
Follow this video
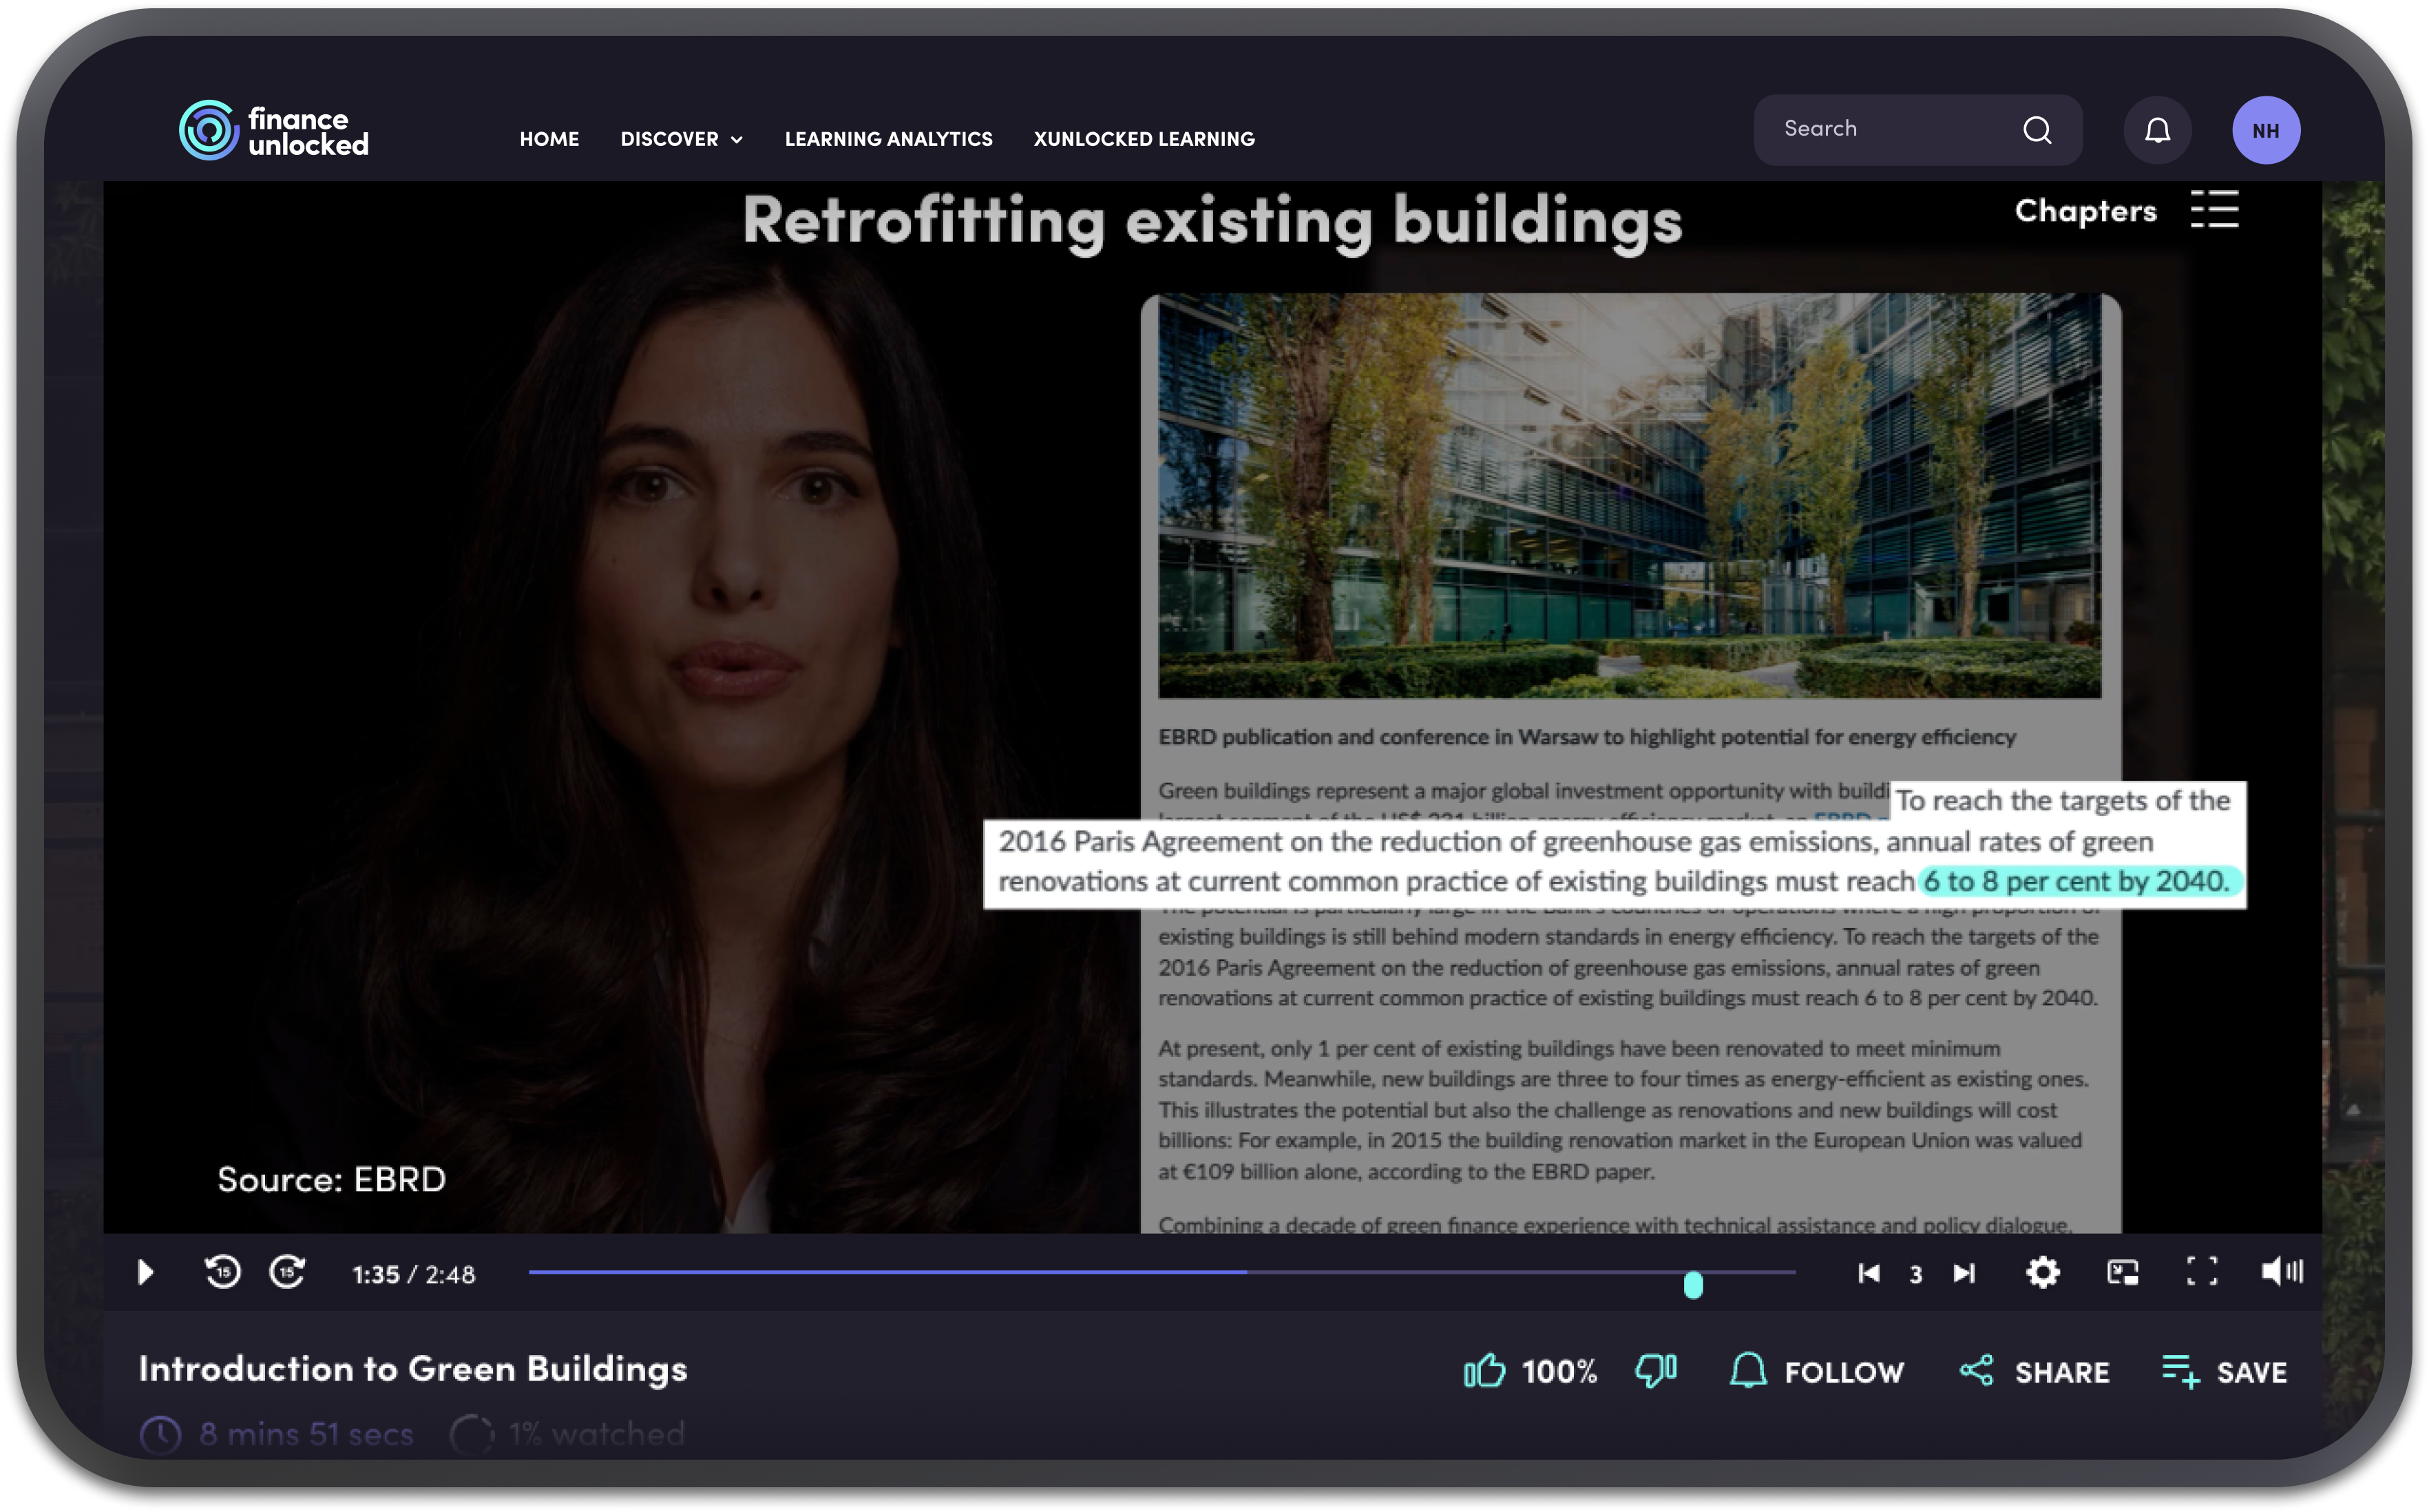point(1817,1371)
